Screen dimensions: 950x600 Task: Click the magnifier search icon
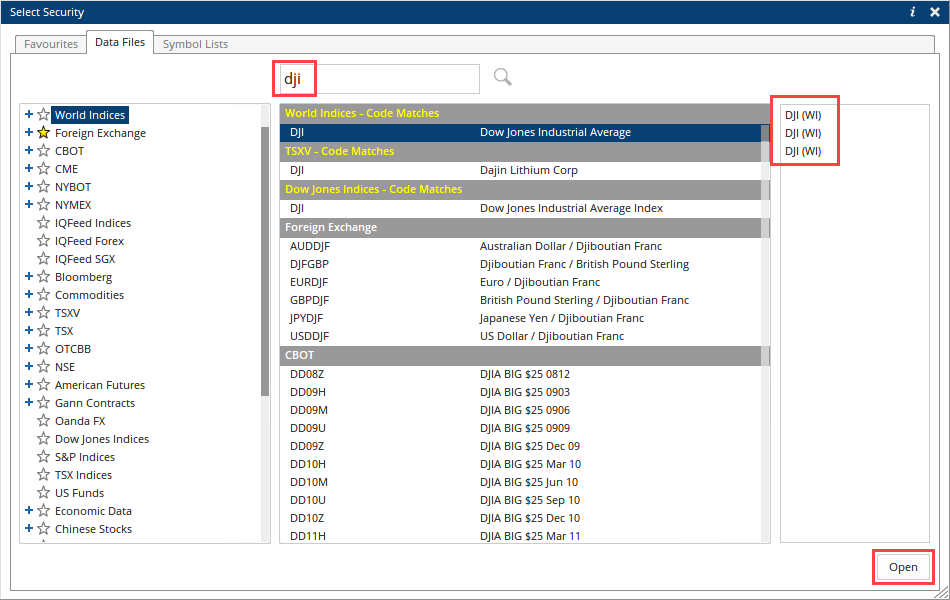502,78
